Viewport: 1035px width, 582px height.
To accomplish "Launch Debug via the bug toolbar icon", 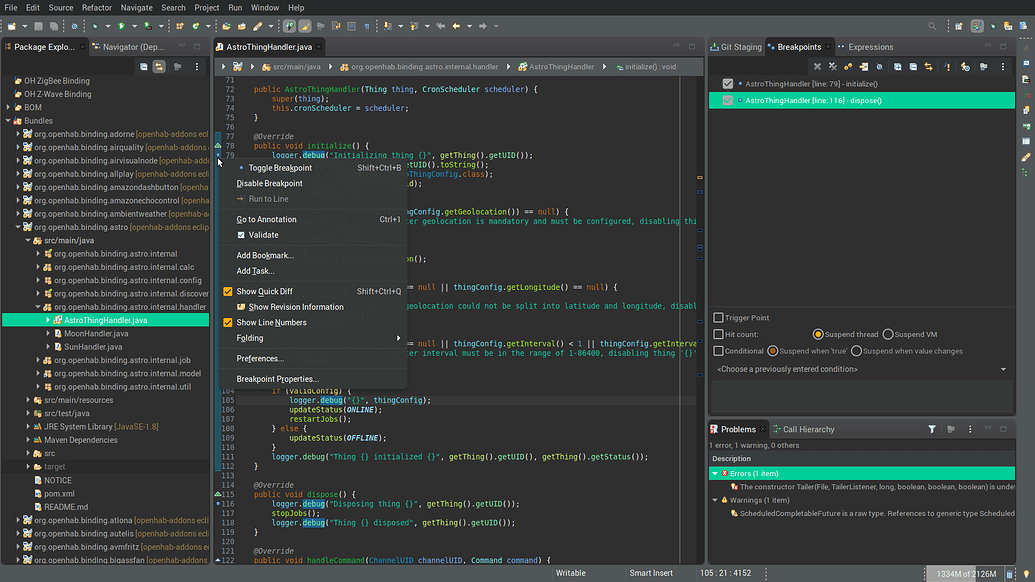I will (95, 26).
